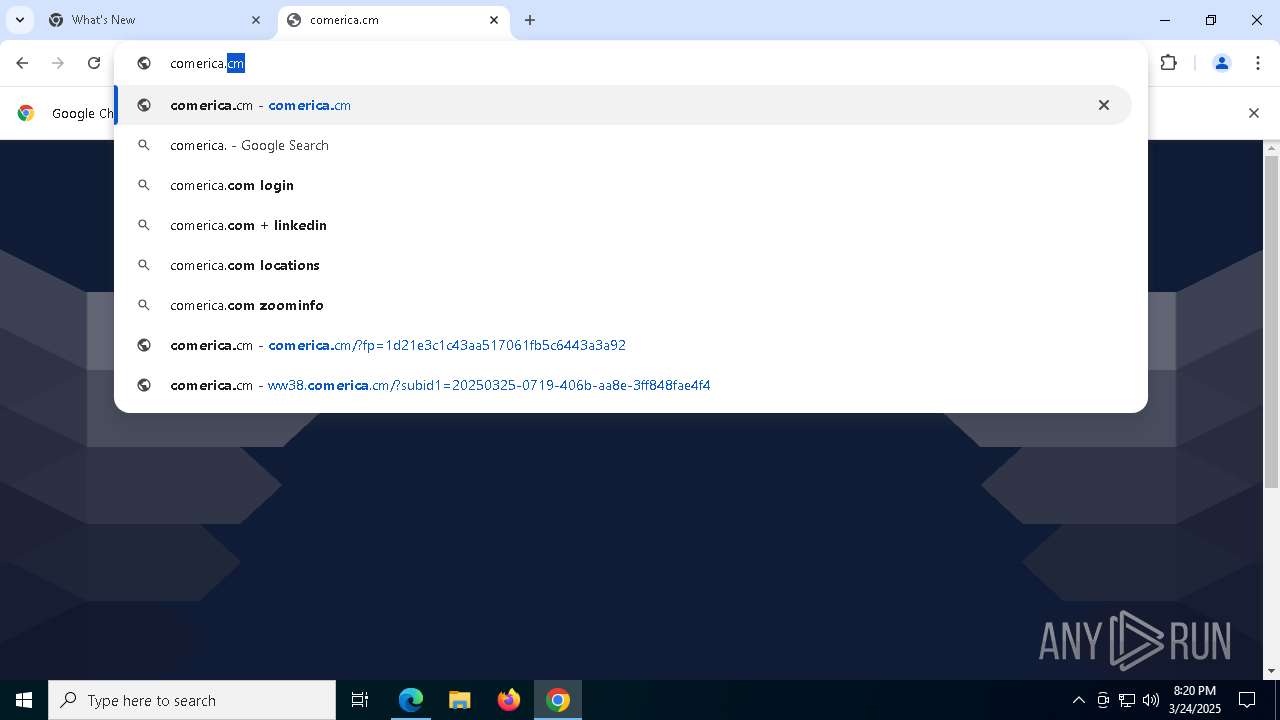Image resolution: width=1280 pixels, height=720 pixels.
Task: Launch Firefox from taskbar
Action: click(509, 700)
